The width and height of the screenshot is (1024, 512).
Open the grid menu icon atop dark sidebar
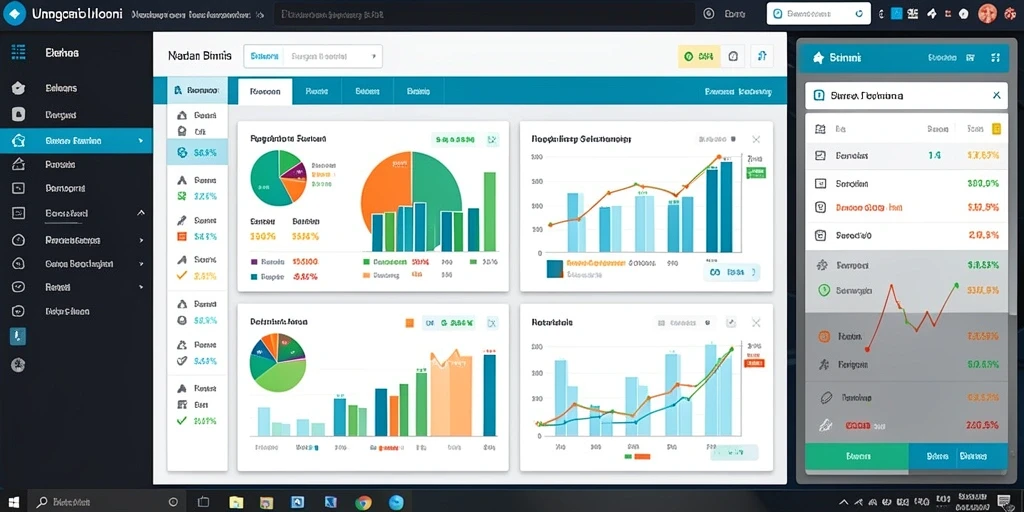pyautogui.click(x=18, y=52)
